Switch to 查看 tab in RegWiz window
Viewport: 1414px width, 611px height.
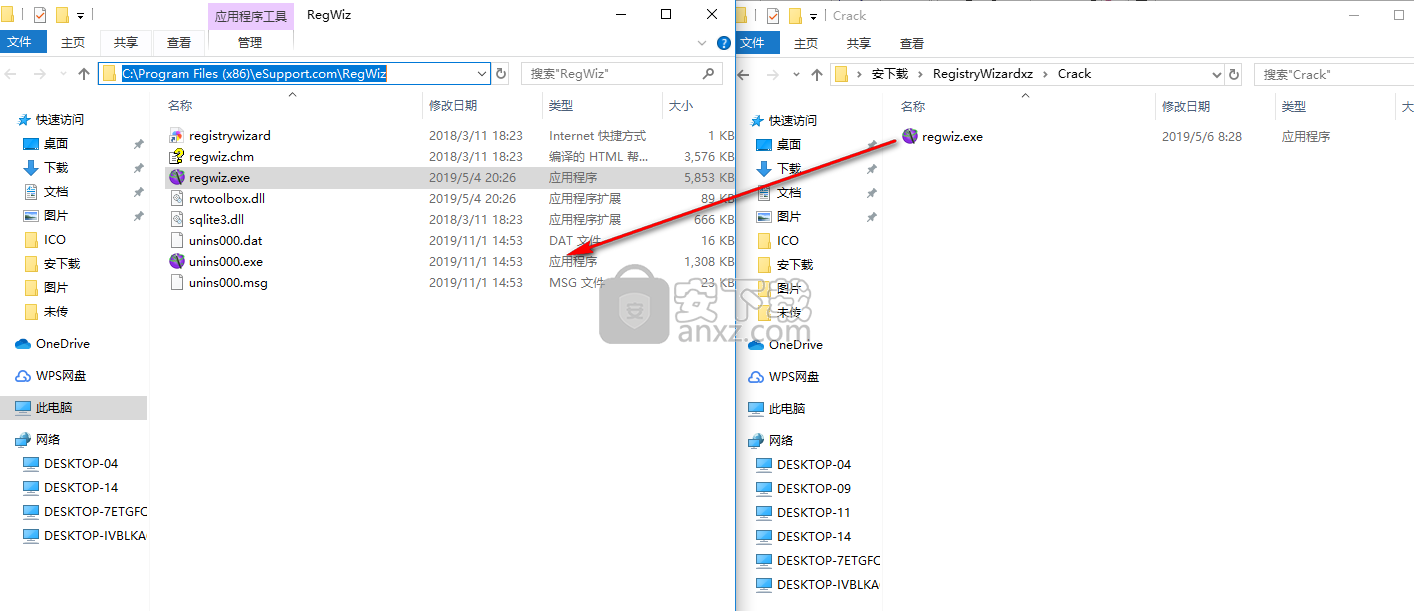[x=179, y=42]
